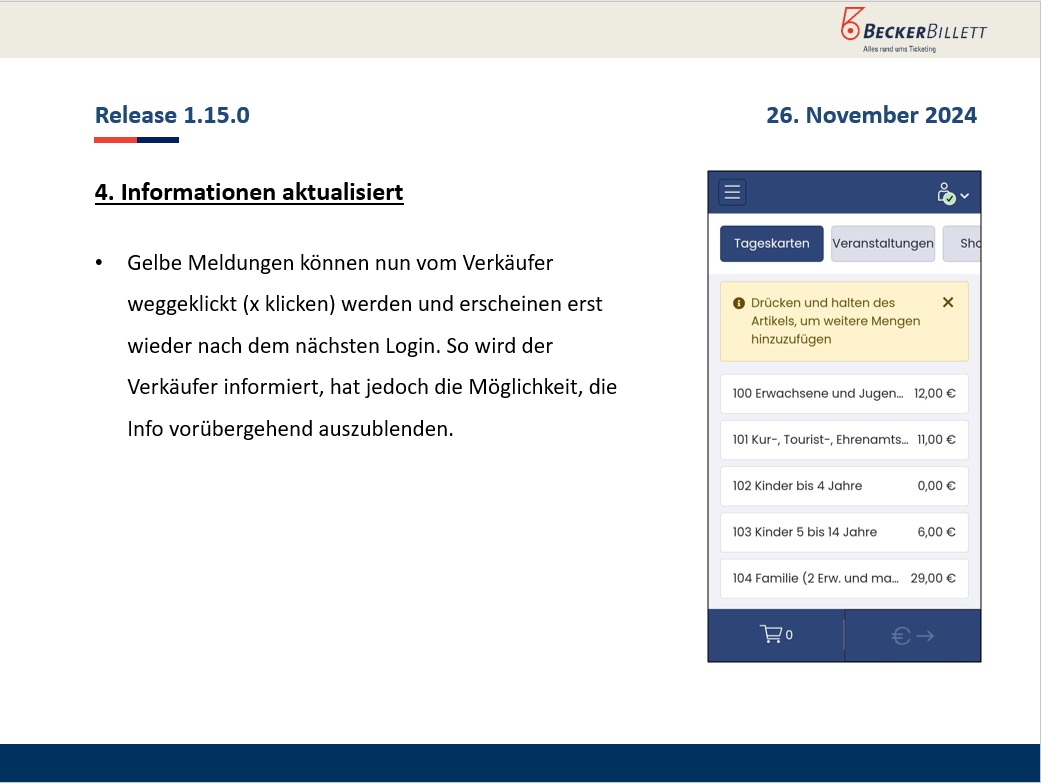Click the heading 4. Informationen aktualisiert
The width and height of the screenshot is (1041, 783).
[249, 192]
